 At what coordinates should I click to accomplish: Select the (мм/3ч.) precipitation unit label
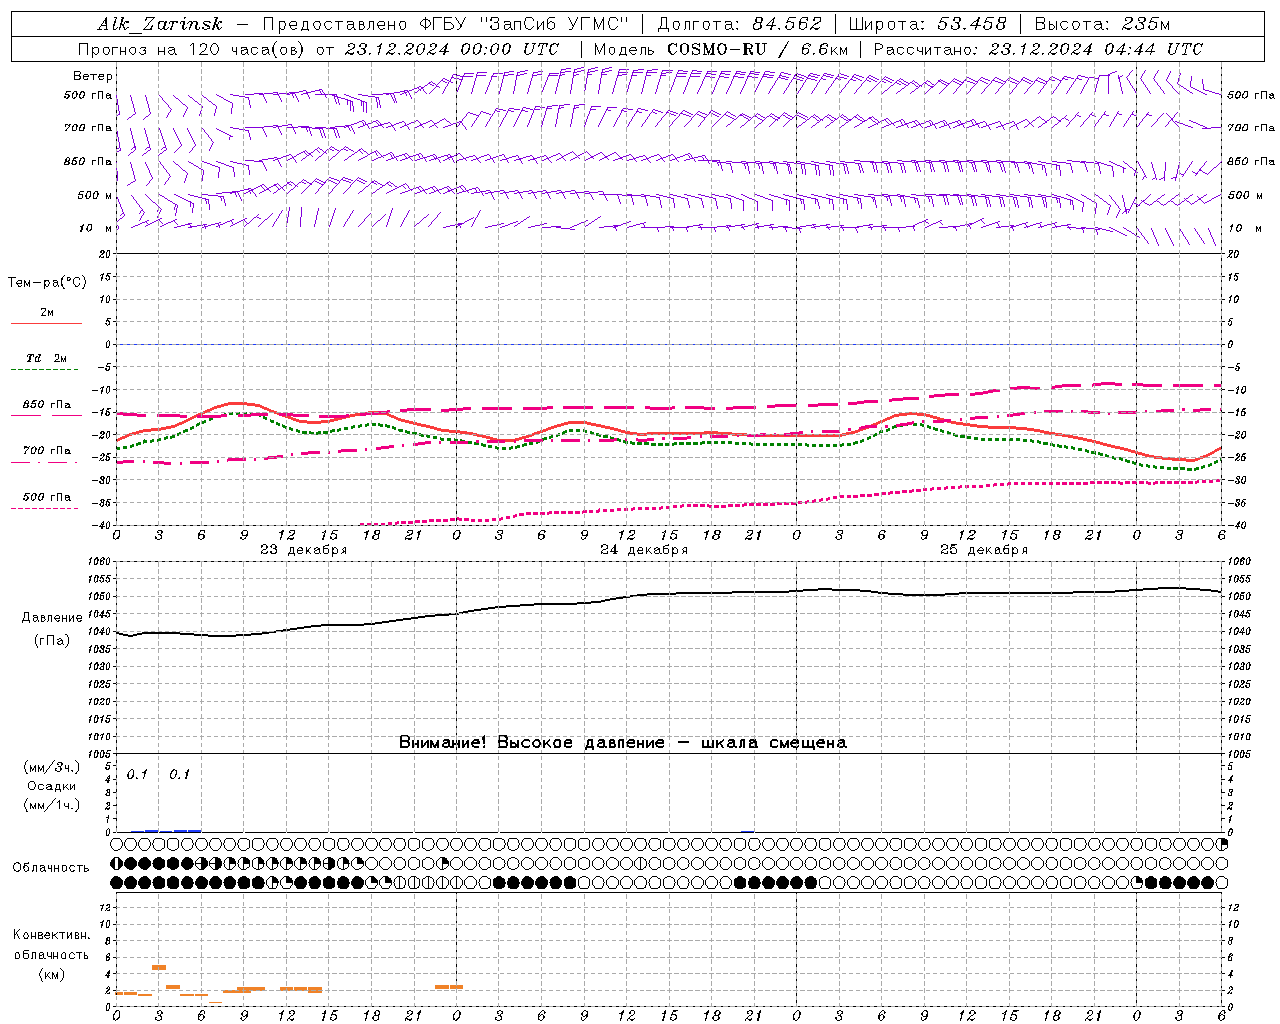click(52, 768)
